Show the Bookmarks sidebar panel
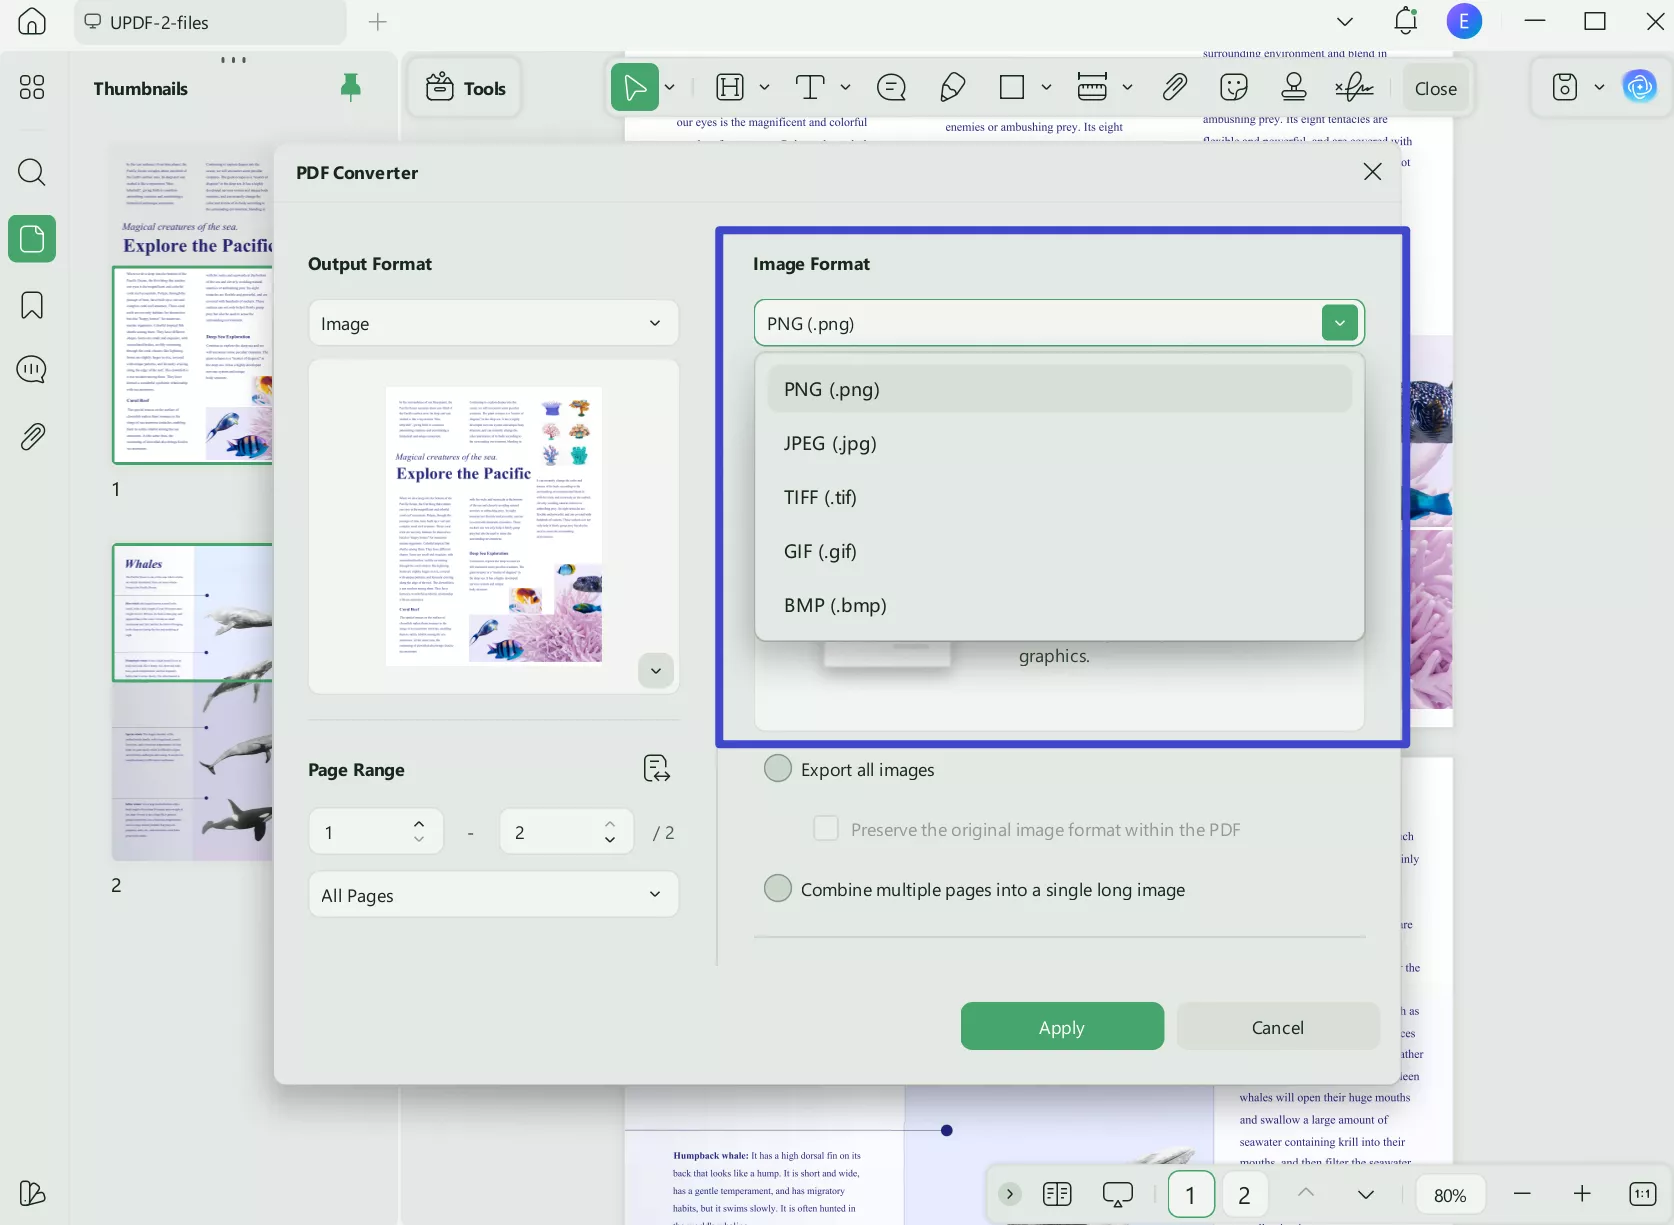Viewport: 1674px width, 1225px height. pos(31,305)
